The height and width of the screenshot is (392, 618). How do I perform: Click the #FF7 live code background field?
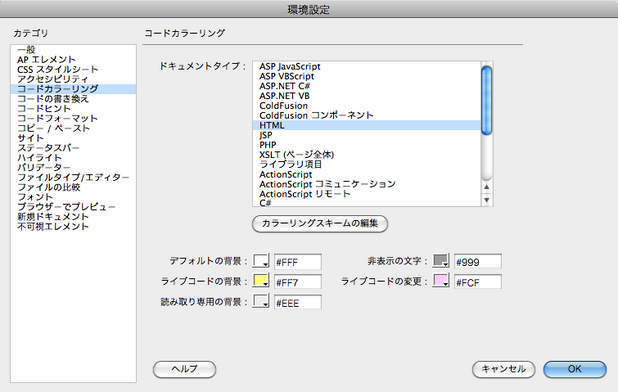point(298,282)
